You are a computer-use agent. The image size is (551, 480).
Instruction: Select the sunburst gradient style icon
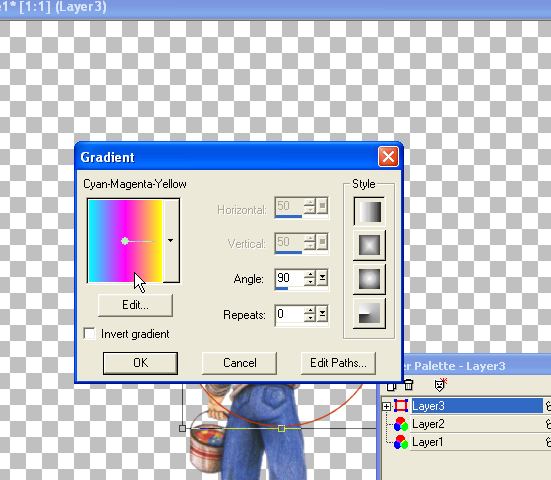click(x=369, y=279)
